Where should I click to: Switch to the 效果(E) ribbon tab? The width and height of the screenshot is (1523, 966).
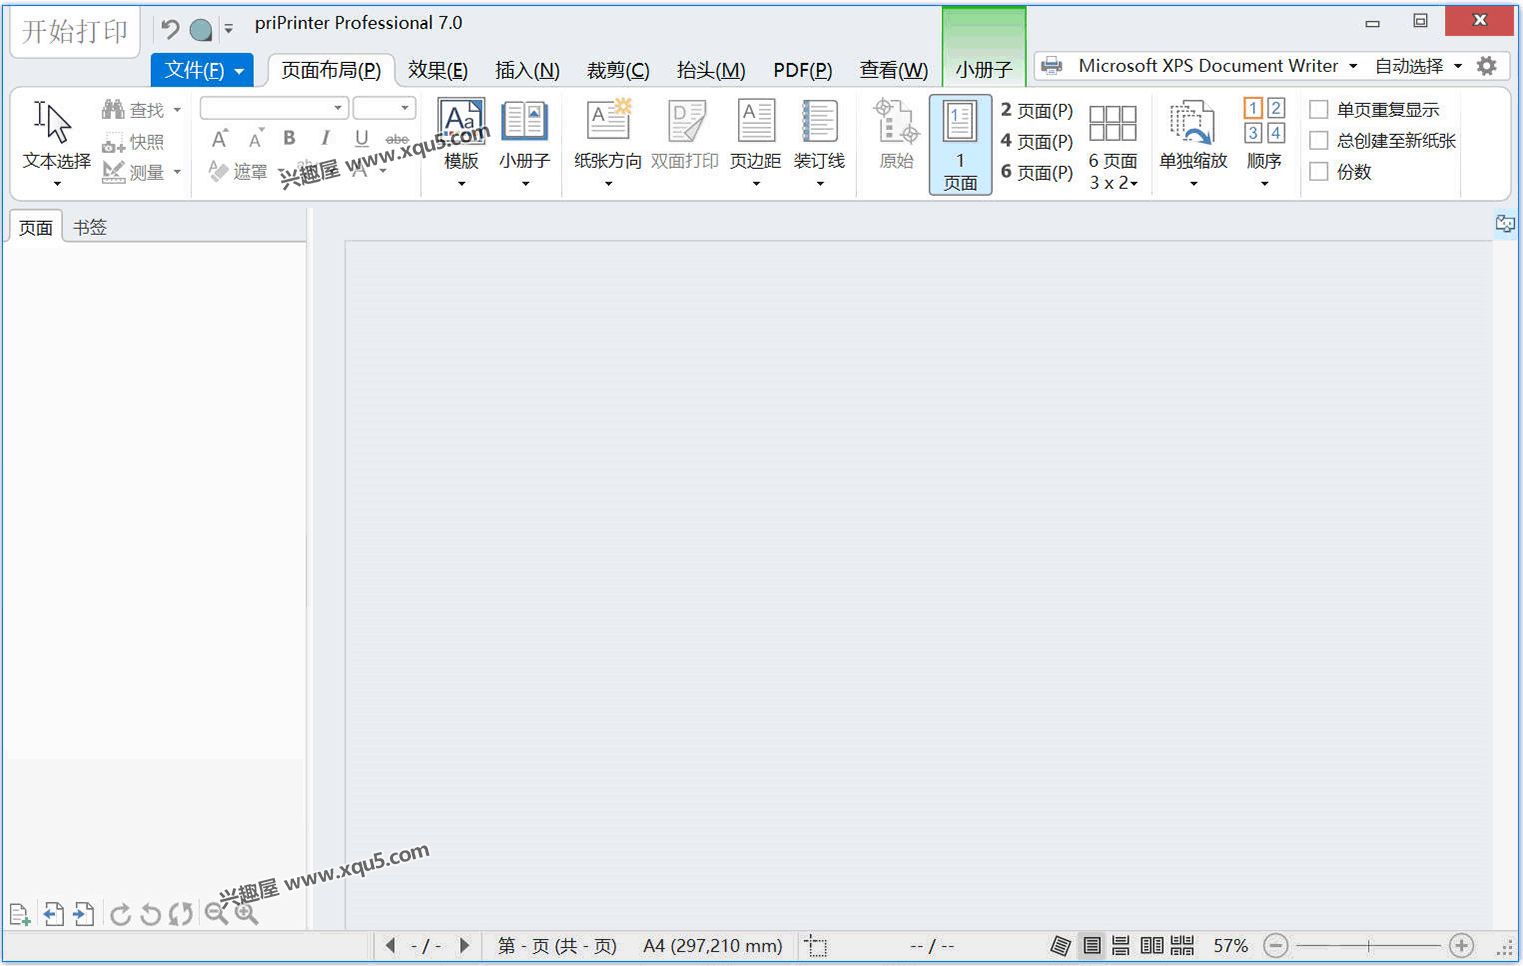pyautogui.click(x=438, y=70)
